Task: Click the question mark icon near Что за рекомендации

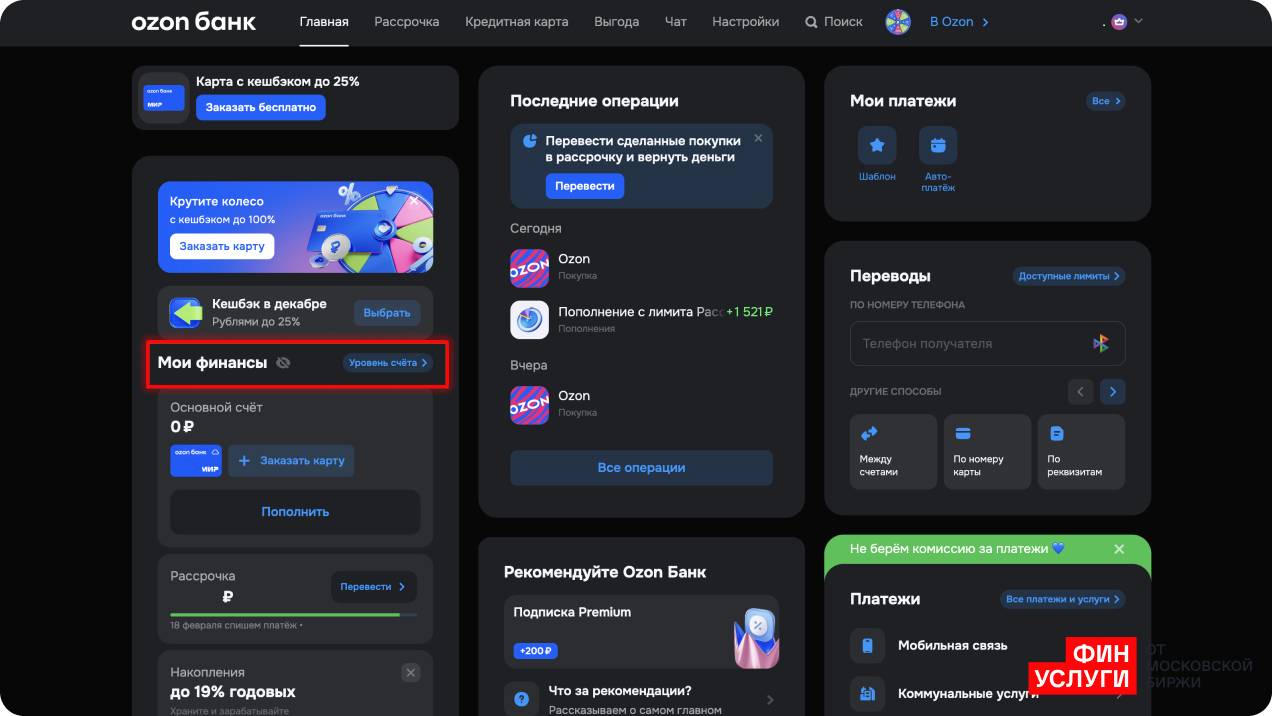Action: (521, 700)
